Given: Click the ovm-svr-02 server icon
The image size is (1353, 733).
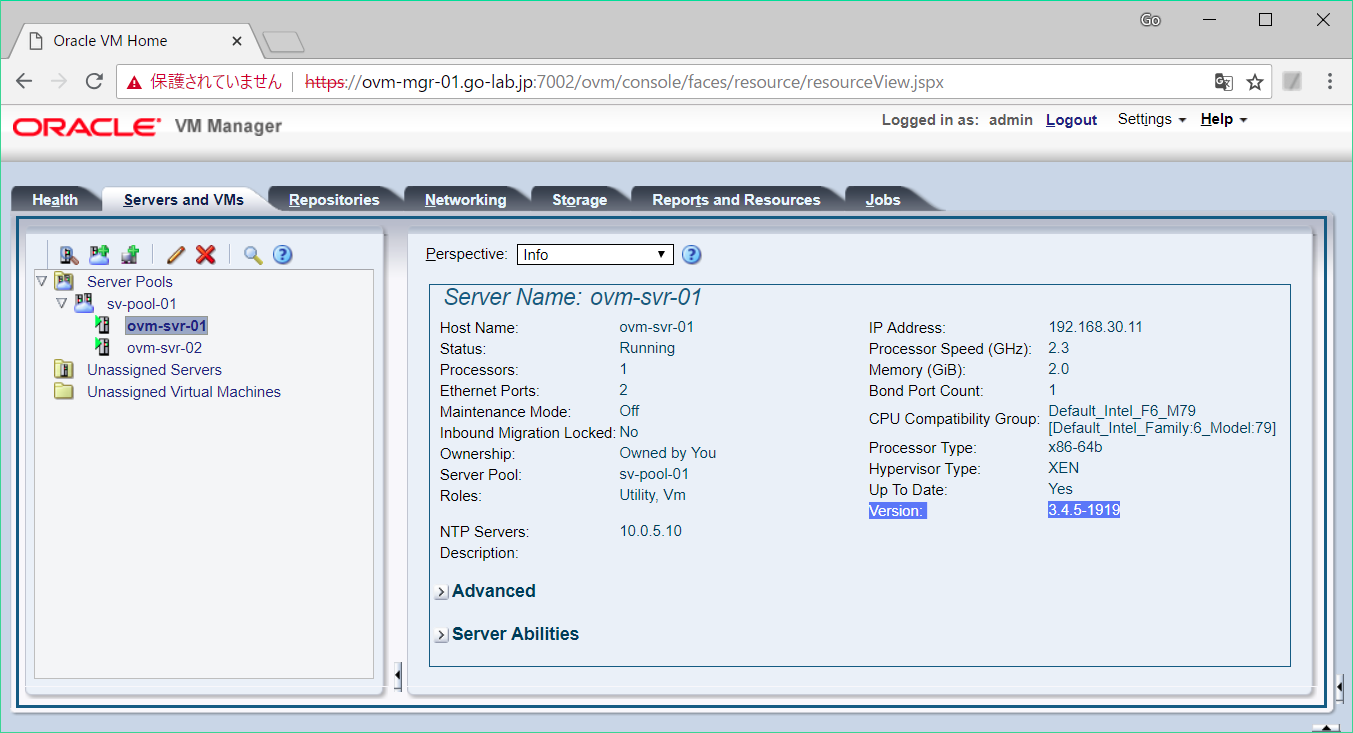Looking at the screenshot, I should tap(102, 347).
